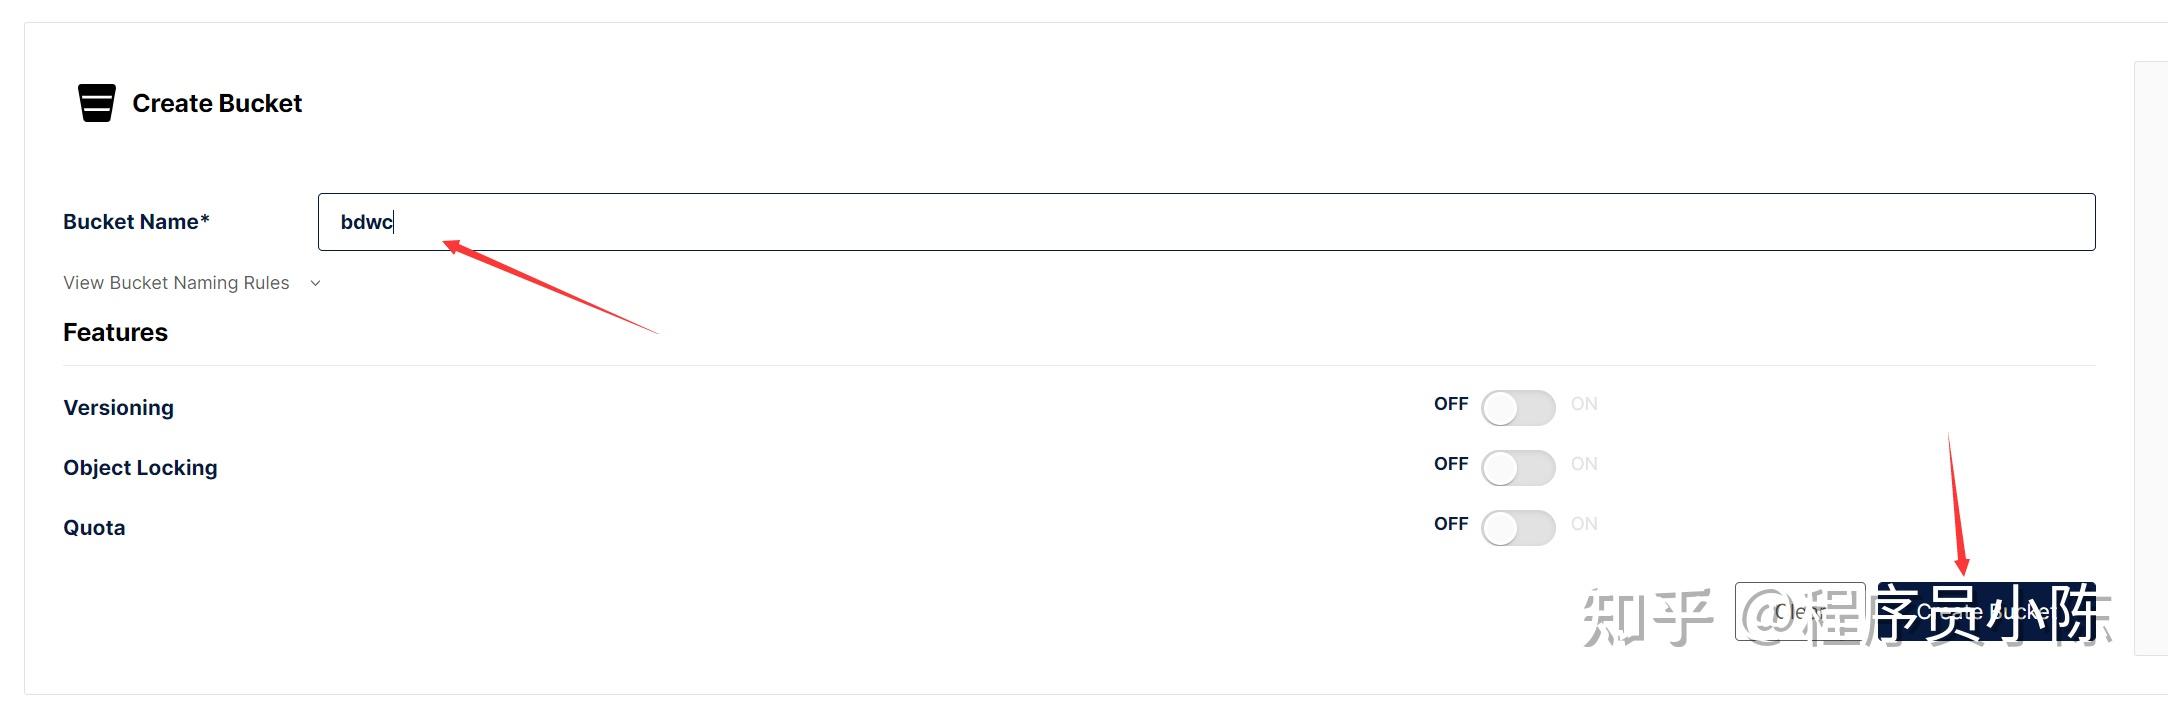Click the Features section heading
Screen dimensions: 2168x706
tap(115, 332)
